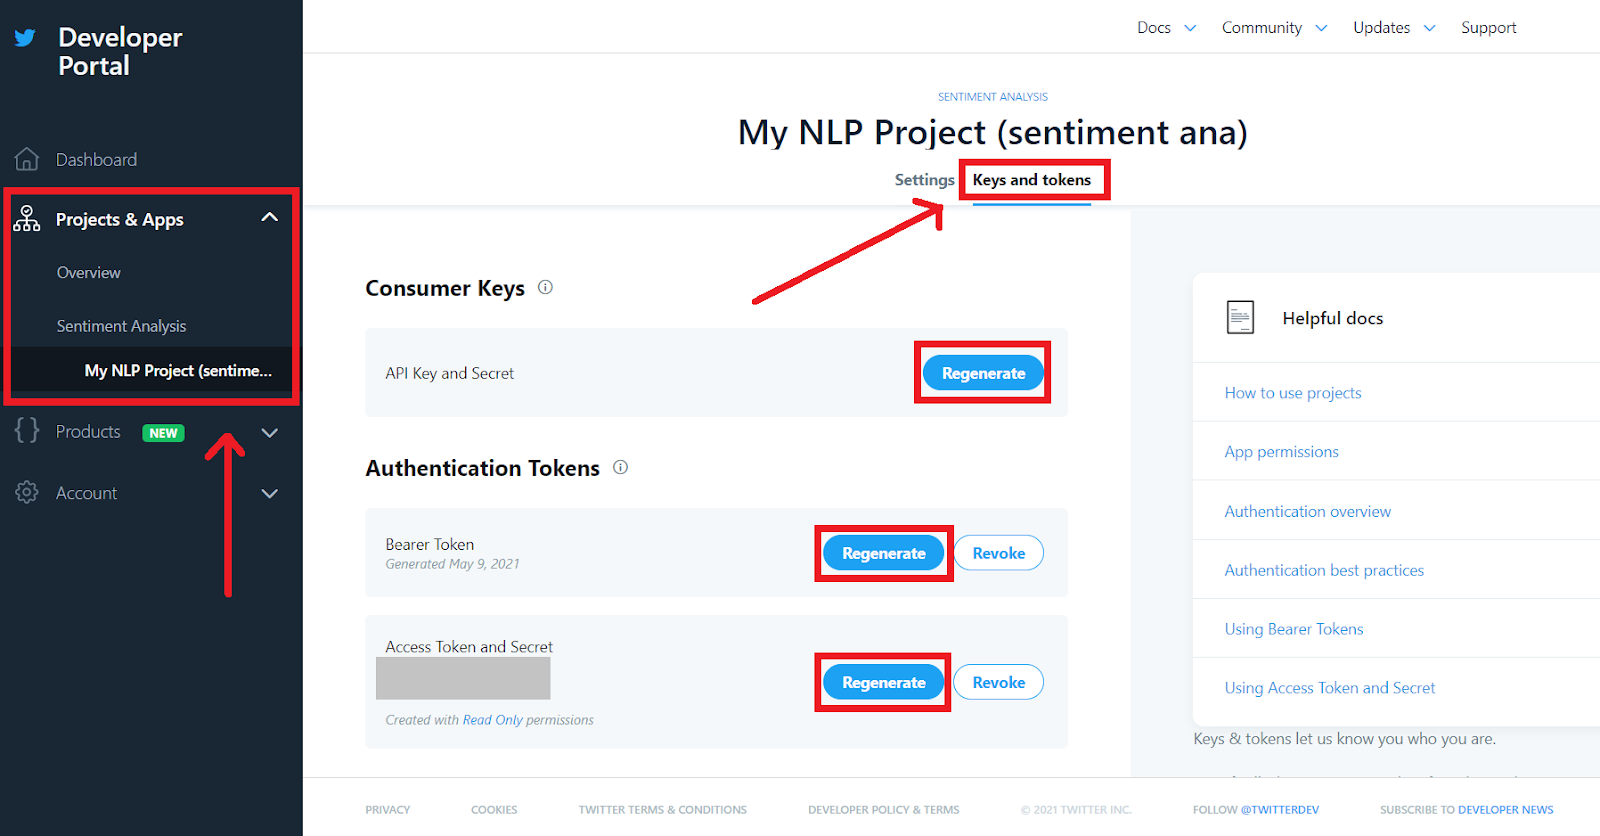Open Developer Policy & Terms footer link
Screen dimensions: 1600x836
pyautogui.click(x=884, y=810)
